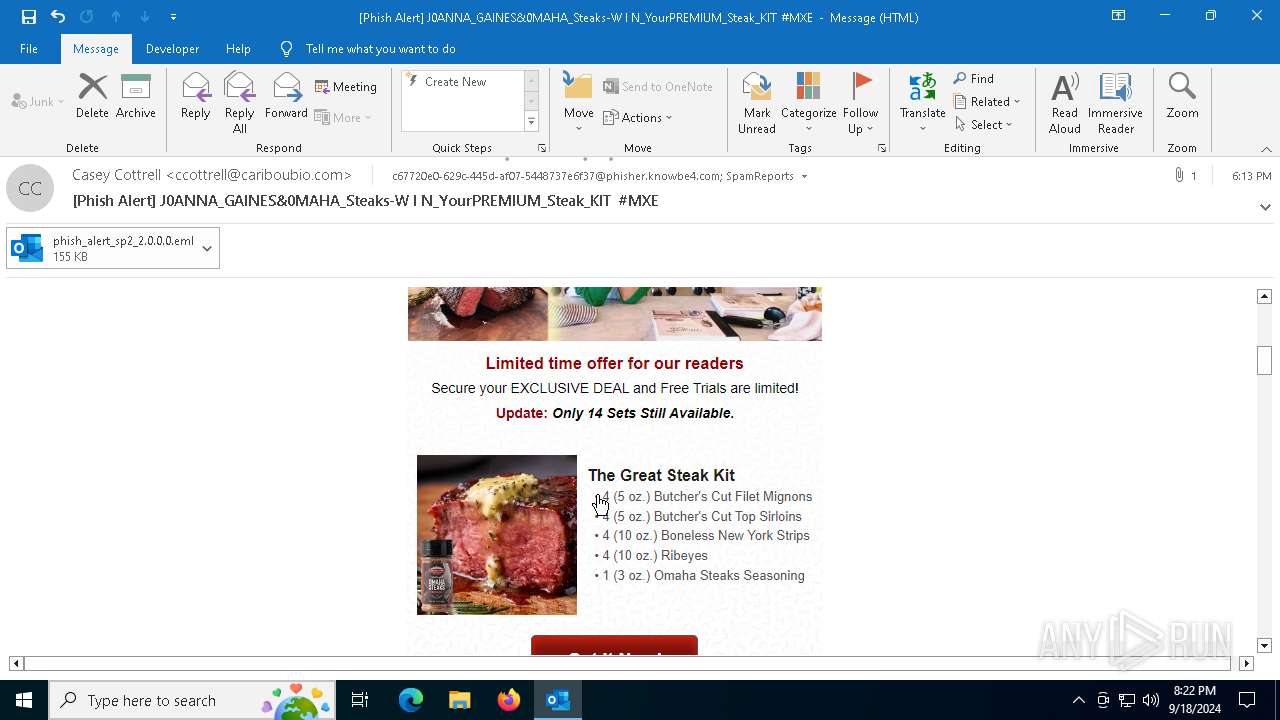Viewport: 1280px width, 720px height.
Task: Click the vertical scrollbar thumb
Action: [x=1264, y=360]
